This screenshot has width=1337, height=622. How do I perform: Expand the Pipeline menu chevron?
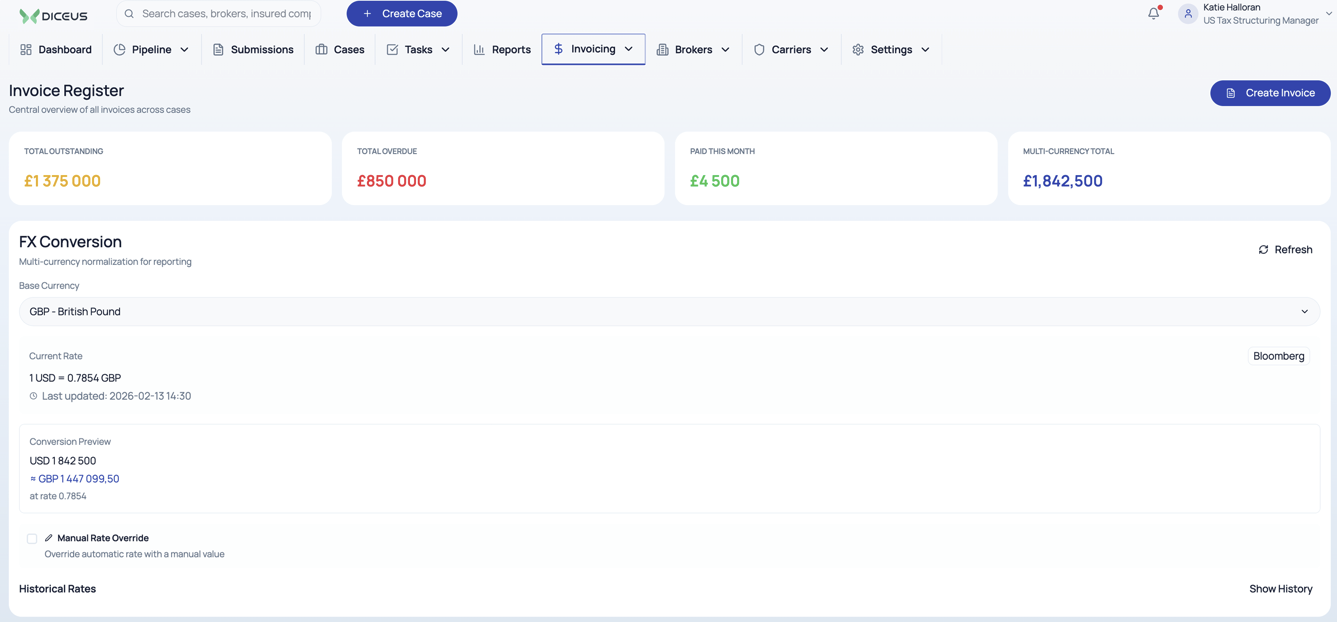coord(184,49)
